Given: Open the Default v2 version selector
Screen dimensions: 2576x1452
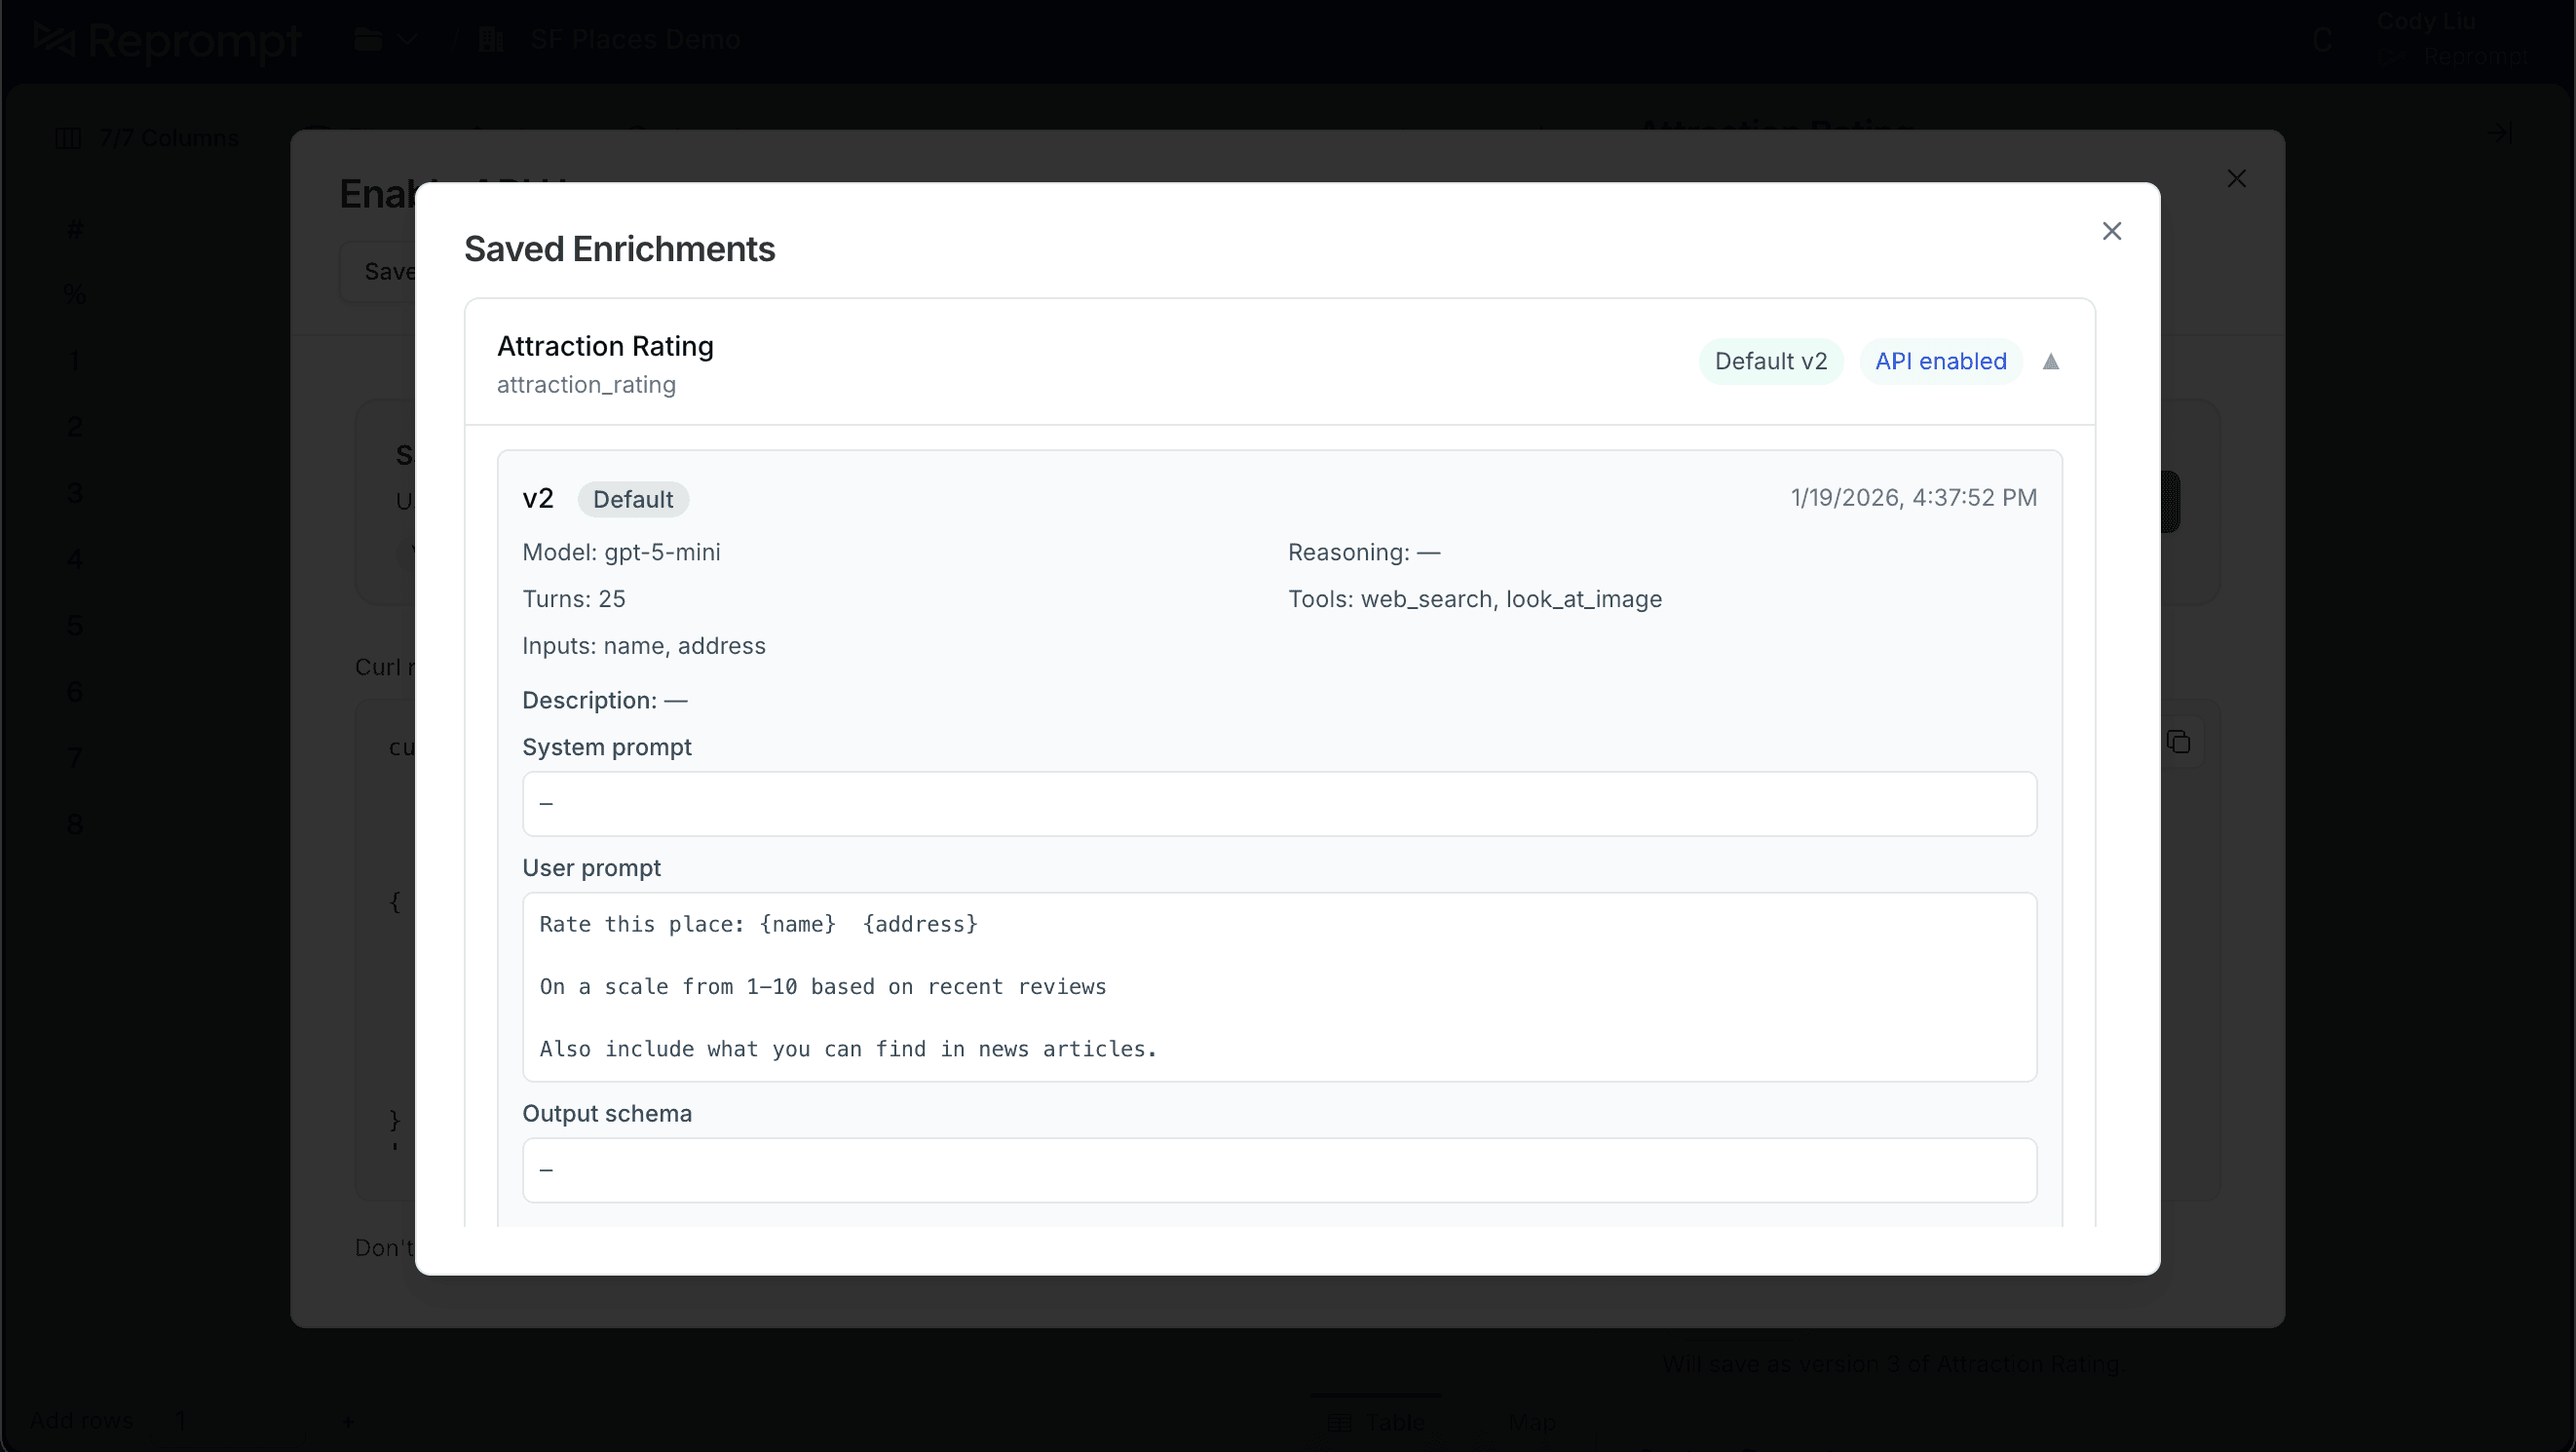Looking at the screenshot, I should (x=1769, y=361).
